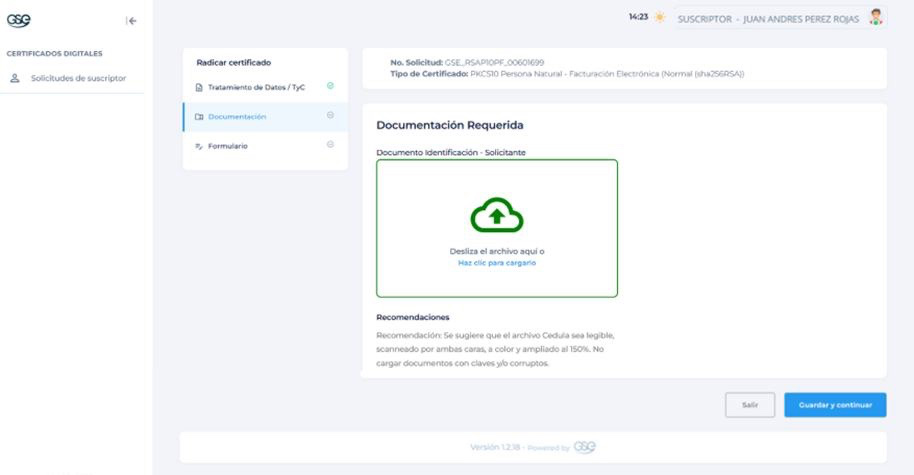The image size is (914, 475).
Task: Click the pending status icon of Formulario
Action: tap(330, 144)
